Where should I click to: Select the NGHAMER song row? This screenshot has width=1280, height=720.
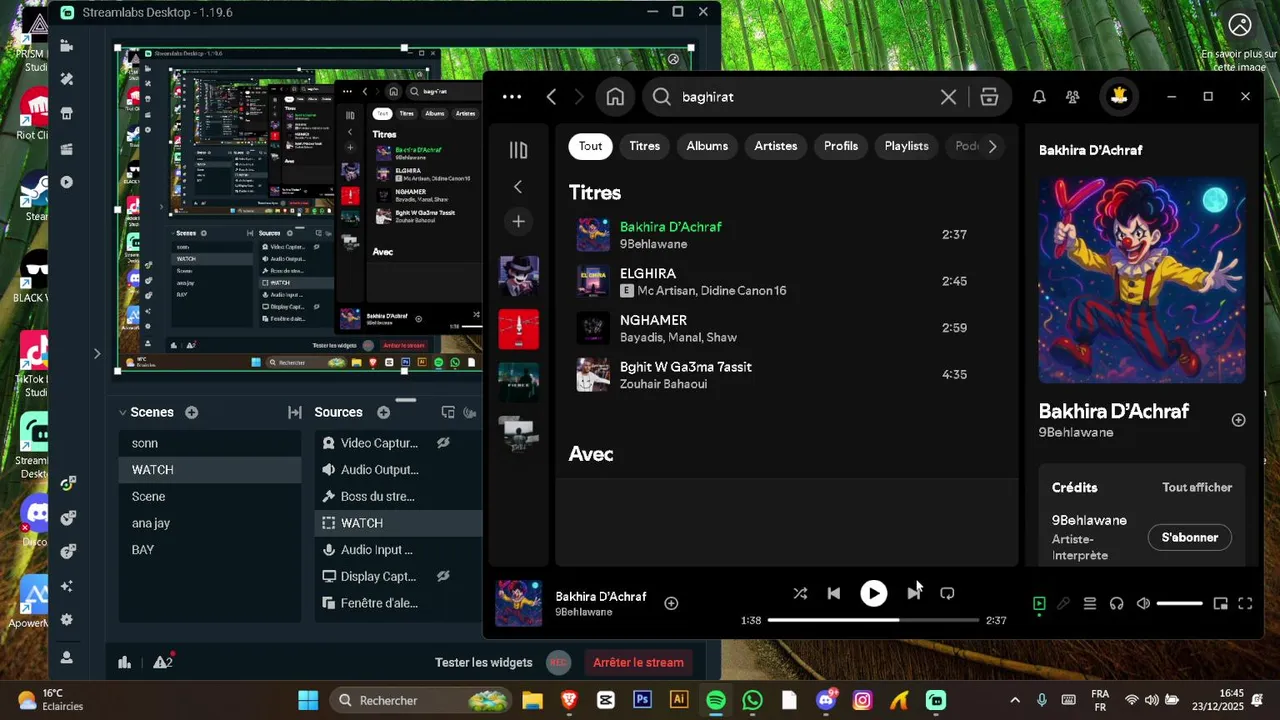785,328
